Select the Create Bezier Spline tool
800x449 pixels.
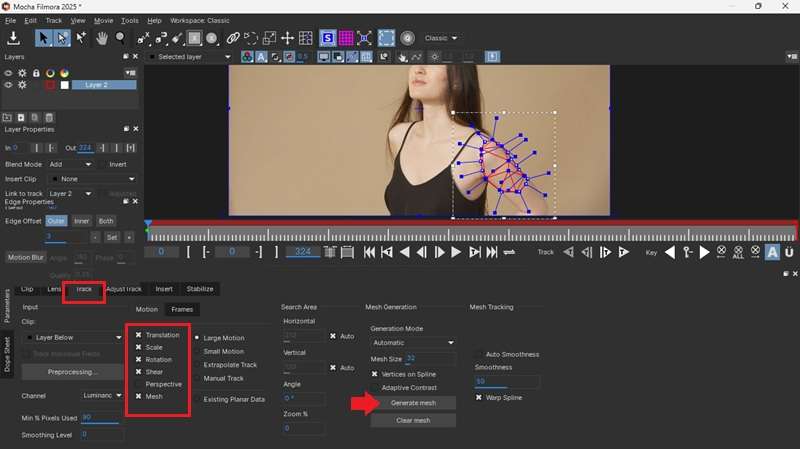[x=161, y=38]
